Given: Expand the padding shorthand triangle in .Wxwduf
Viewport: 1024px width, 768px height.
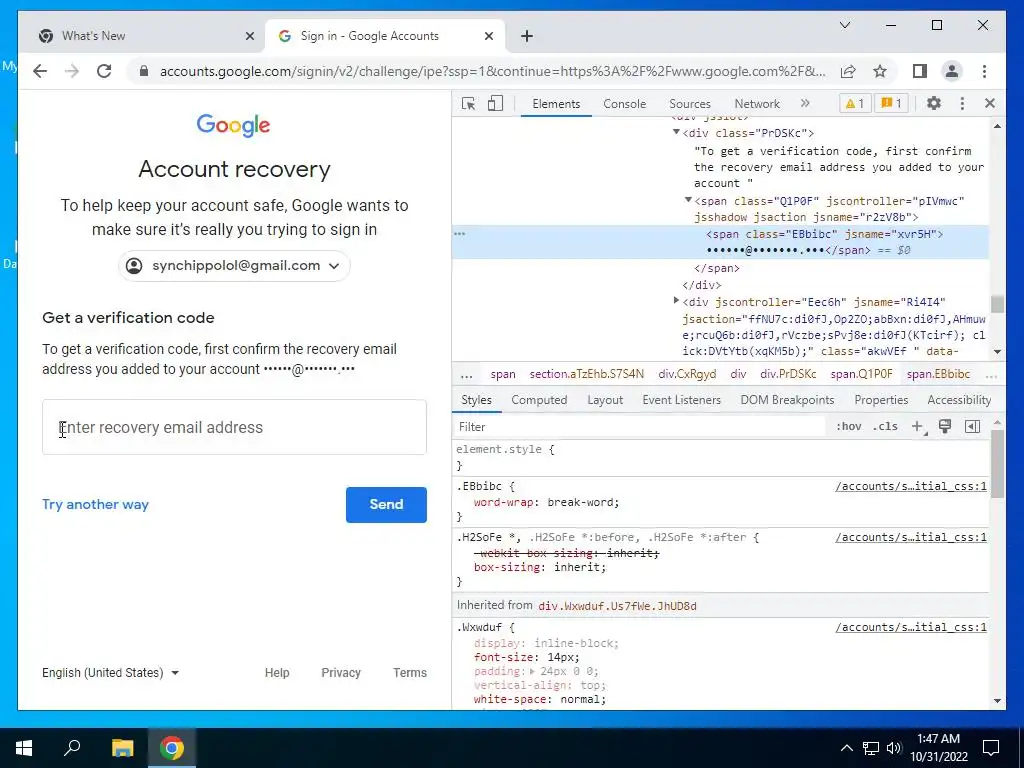Looking at the screenshot, I should [x=532, y=671].
